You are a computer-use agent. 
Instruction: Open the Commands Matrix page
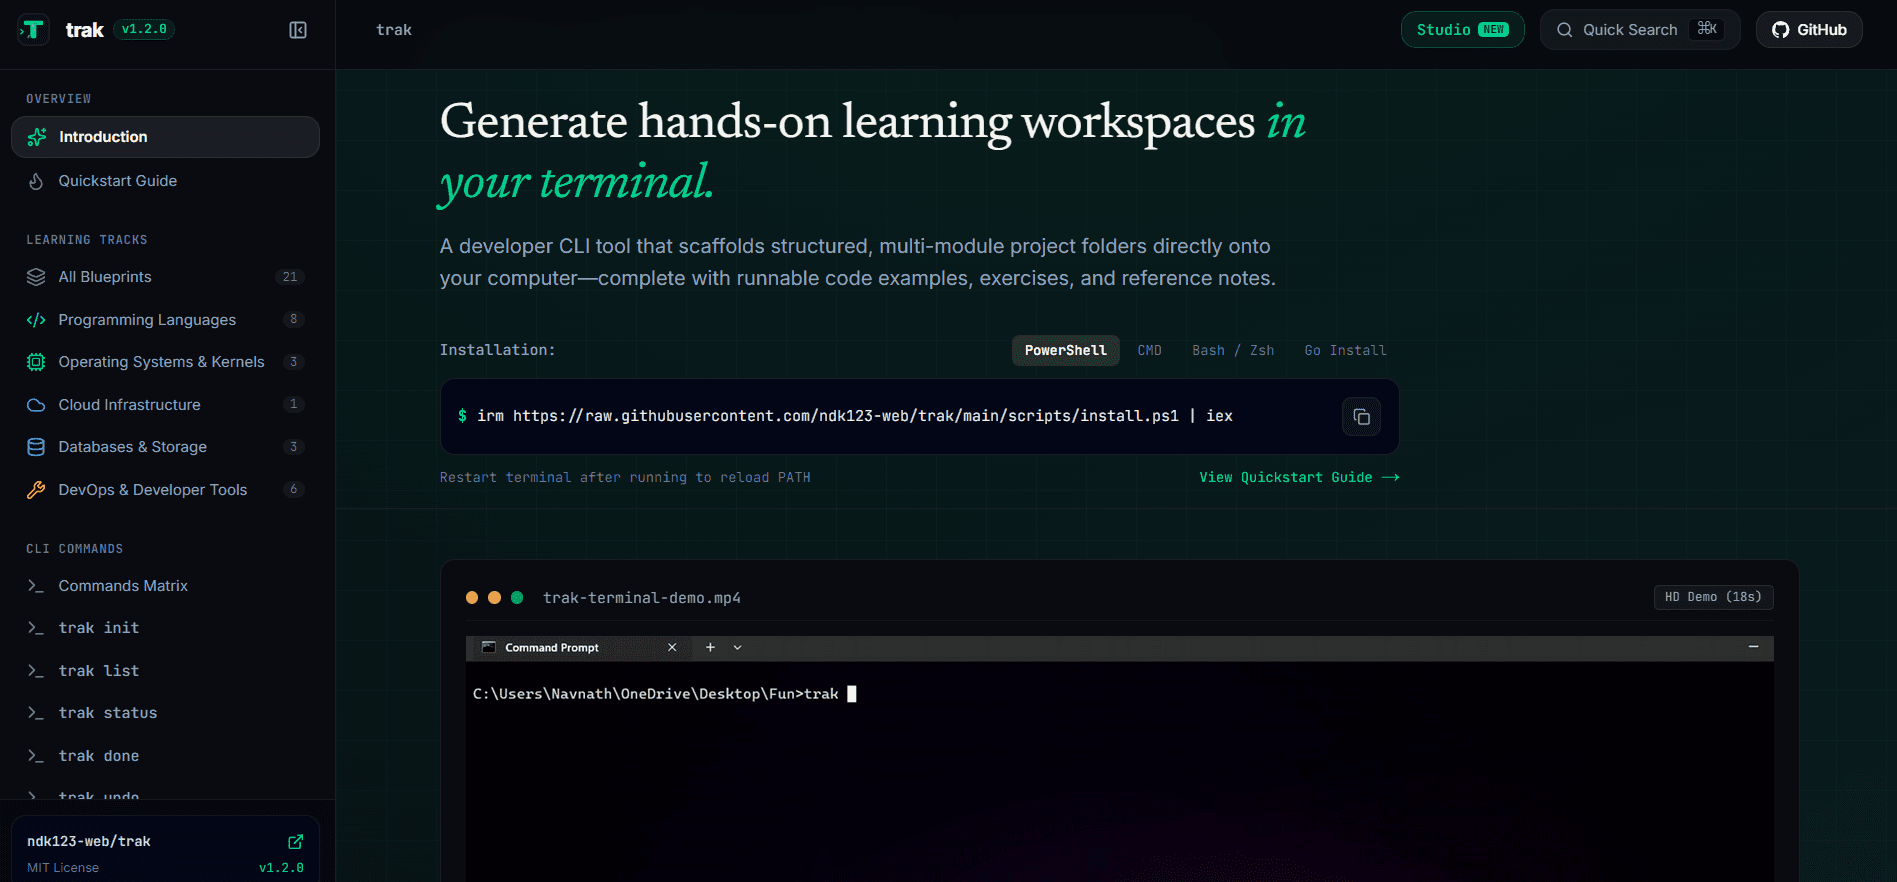165,586
